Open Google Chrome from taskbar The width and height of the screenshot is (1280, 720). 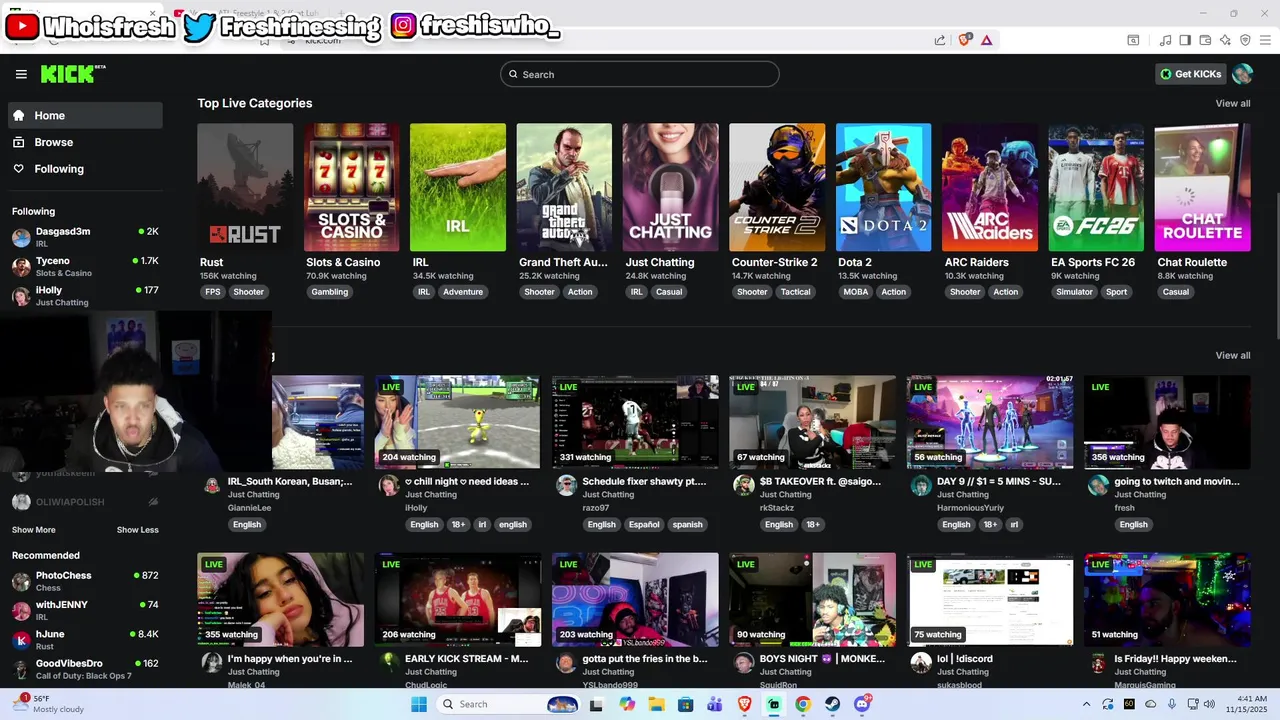(803, 704)
